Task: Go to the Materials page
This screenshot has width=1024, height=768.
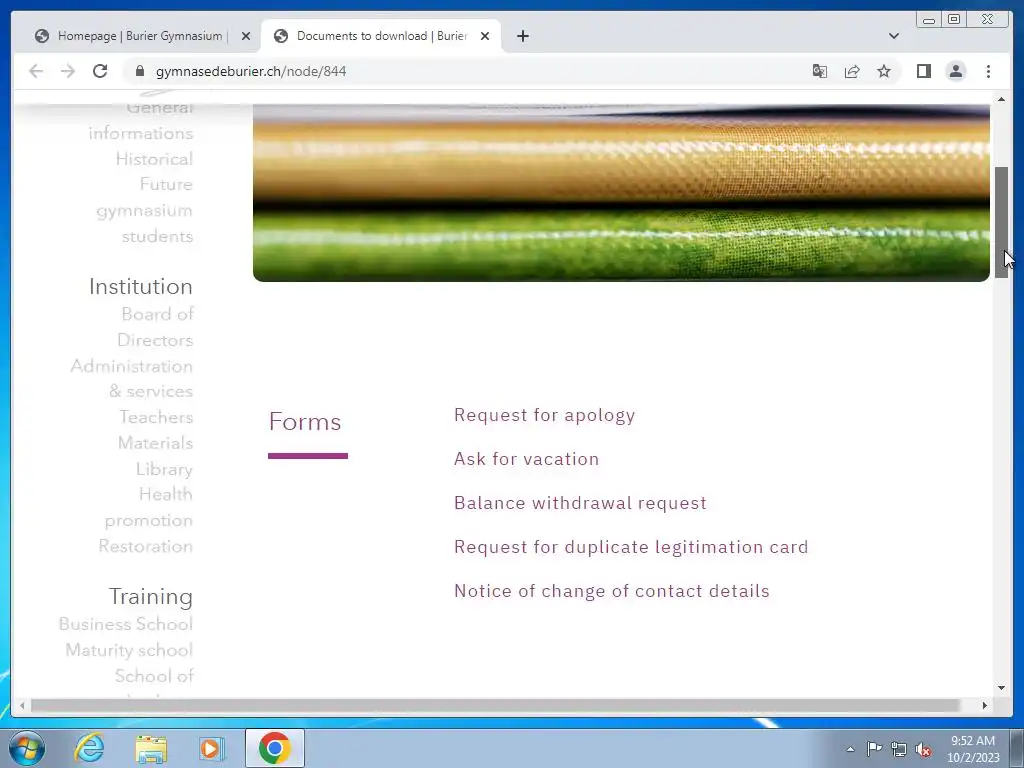Action: coord(155,443)
